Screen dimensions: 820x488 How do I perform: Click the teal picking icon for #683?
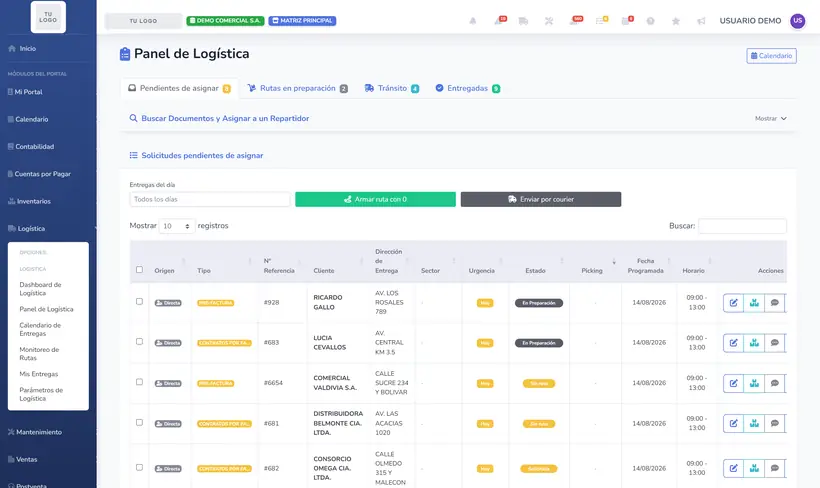click(x=754, y=343)
